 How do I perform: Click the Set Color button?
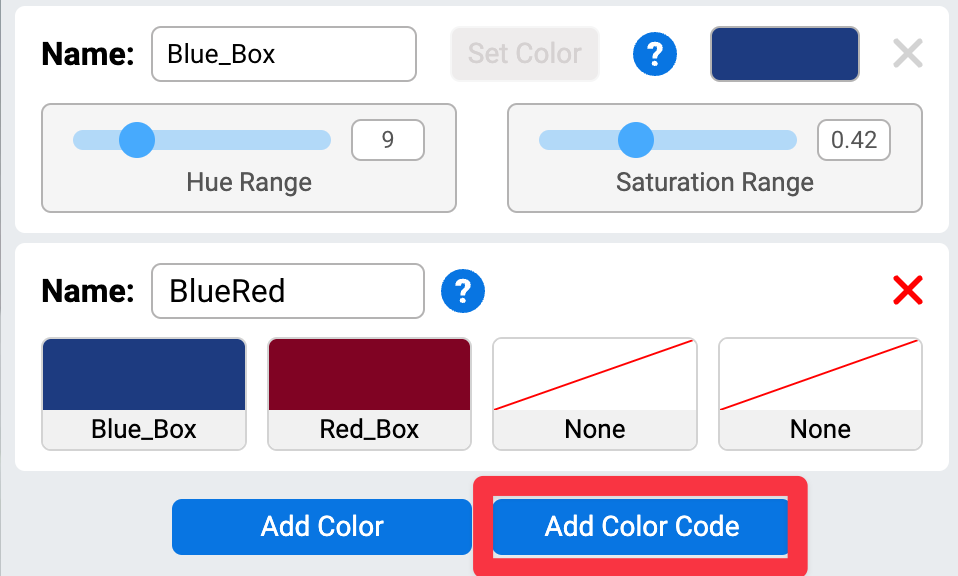click(x=524, y=54)
